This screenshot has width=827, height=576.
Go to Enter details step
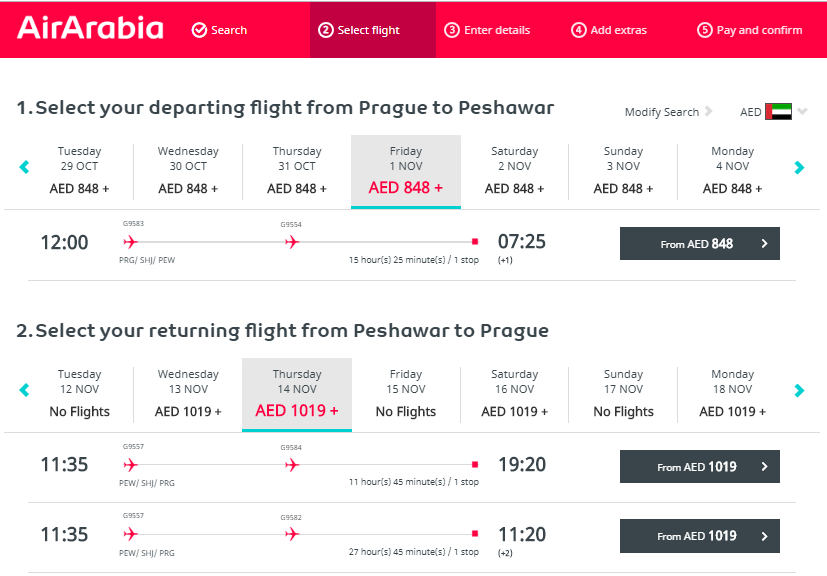coord(487,30)
